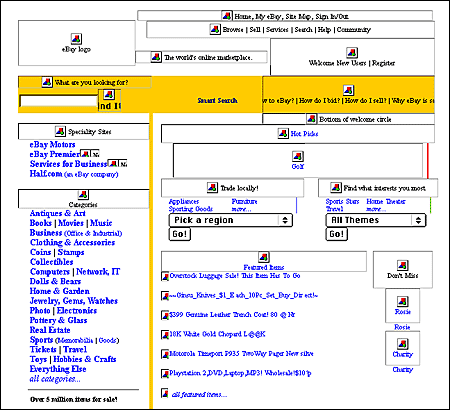Open the Playstation 2, DVD, Laptop listing

pyautogui.click(x=240, y=373)
